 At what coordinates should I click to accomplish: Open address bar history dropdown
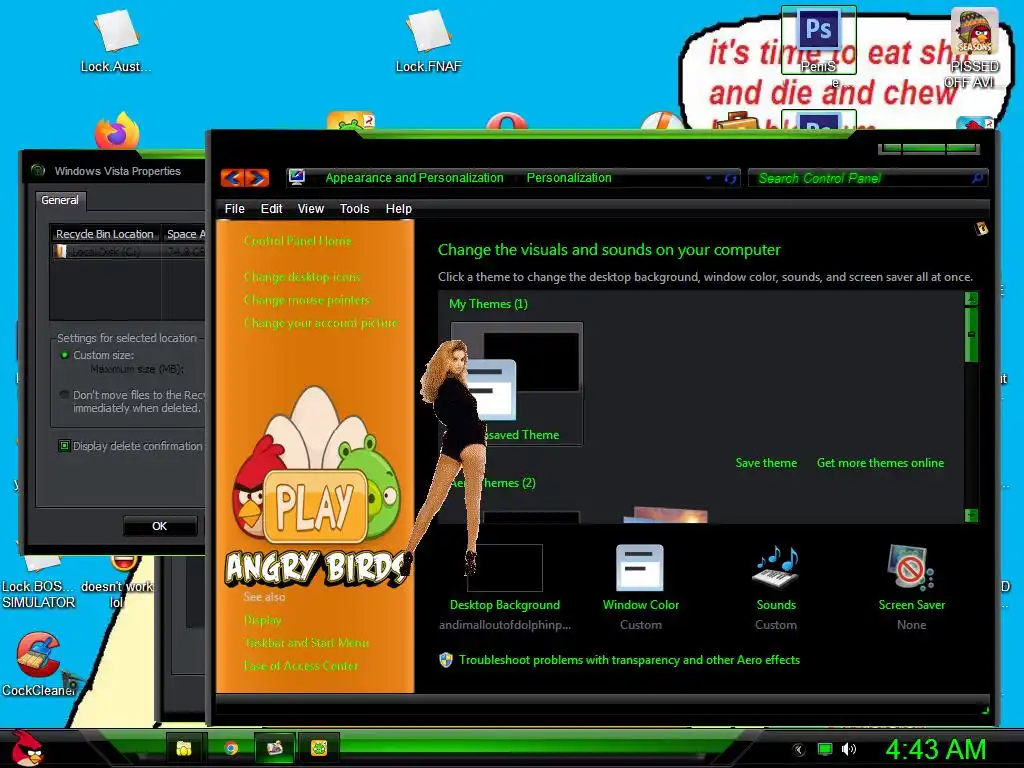point(709,178)
